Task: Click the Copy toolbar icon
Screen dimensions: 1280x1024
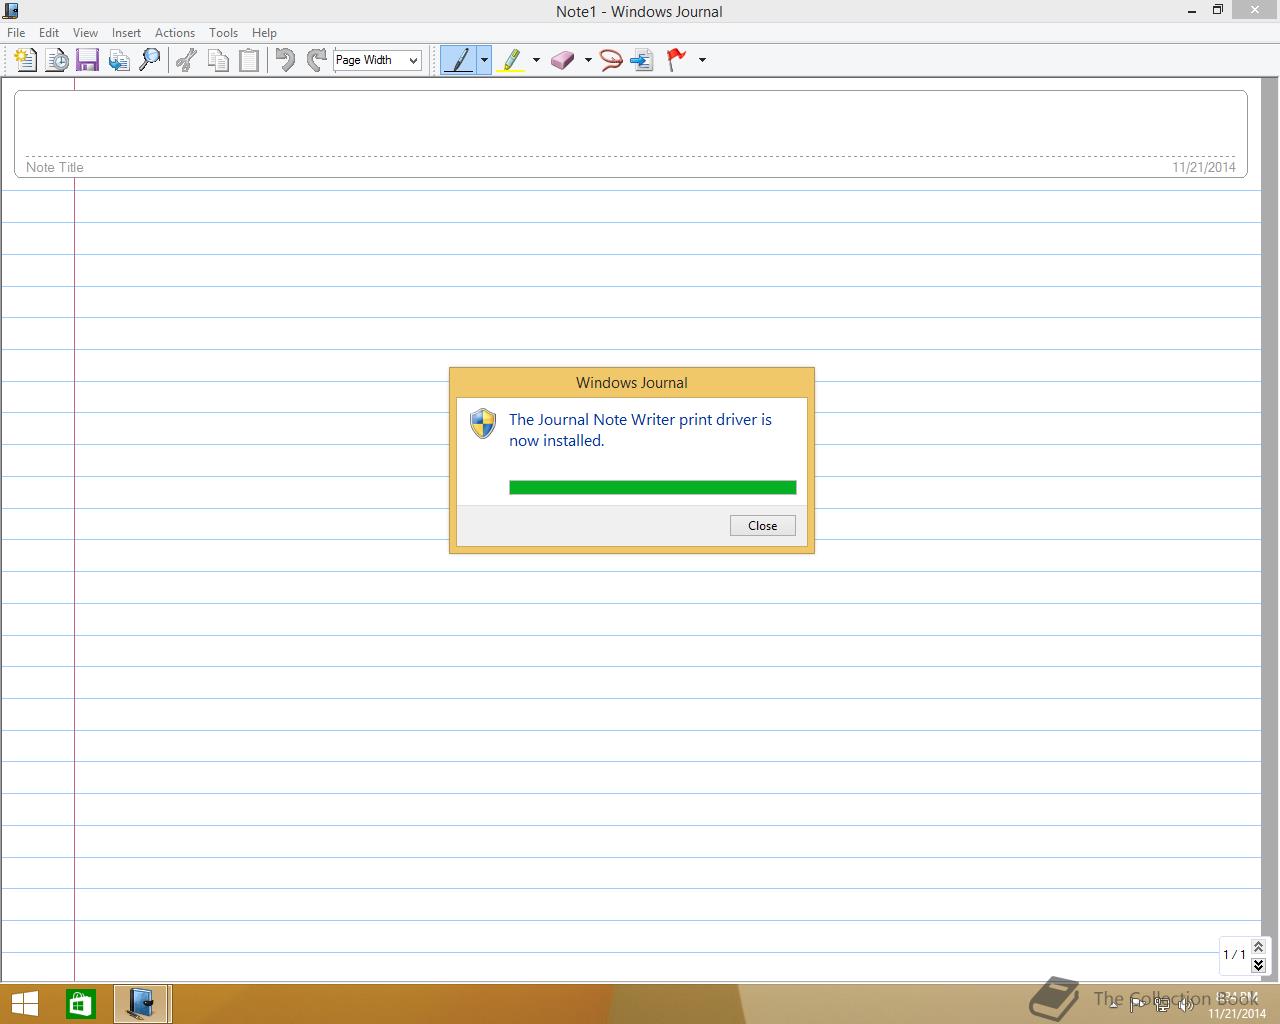Action: (217, 60)
